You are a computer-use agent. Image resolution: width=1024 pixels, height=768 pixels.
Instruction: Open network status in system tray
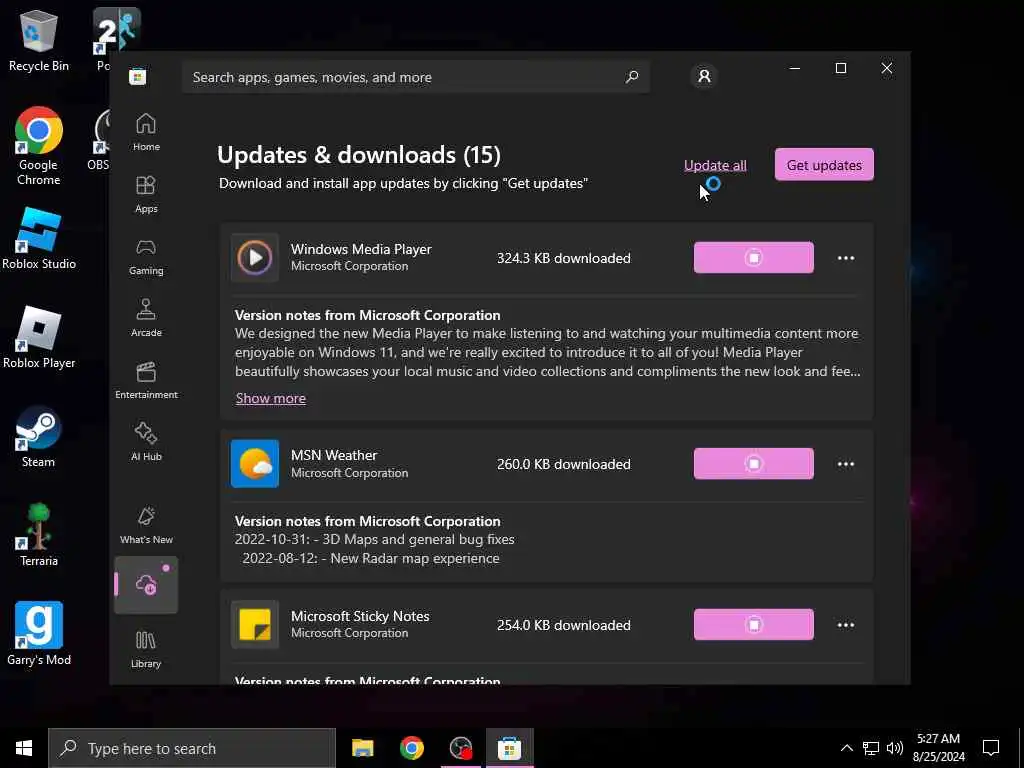point(871,748)
